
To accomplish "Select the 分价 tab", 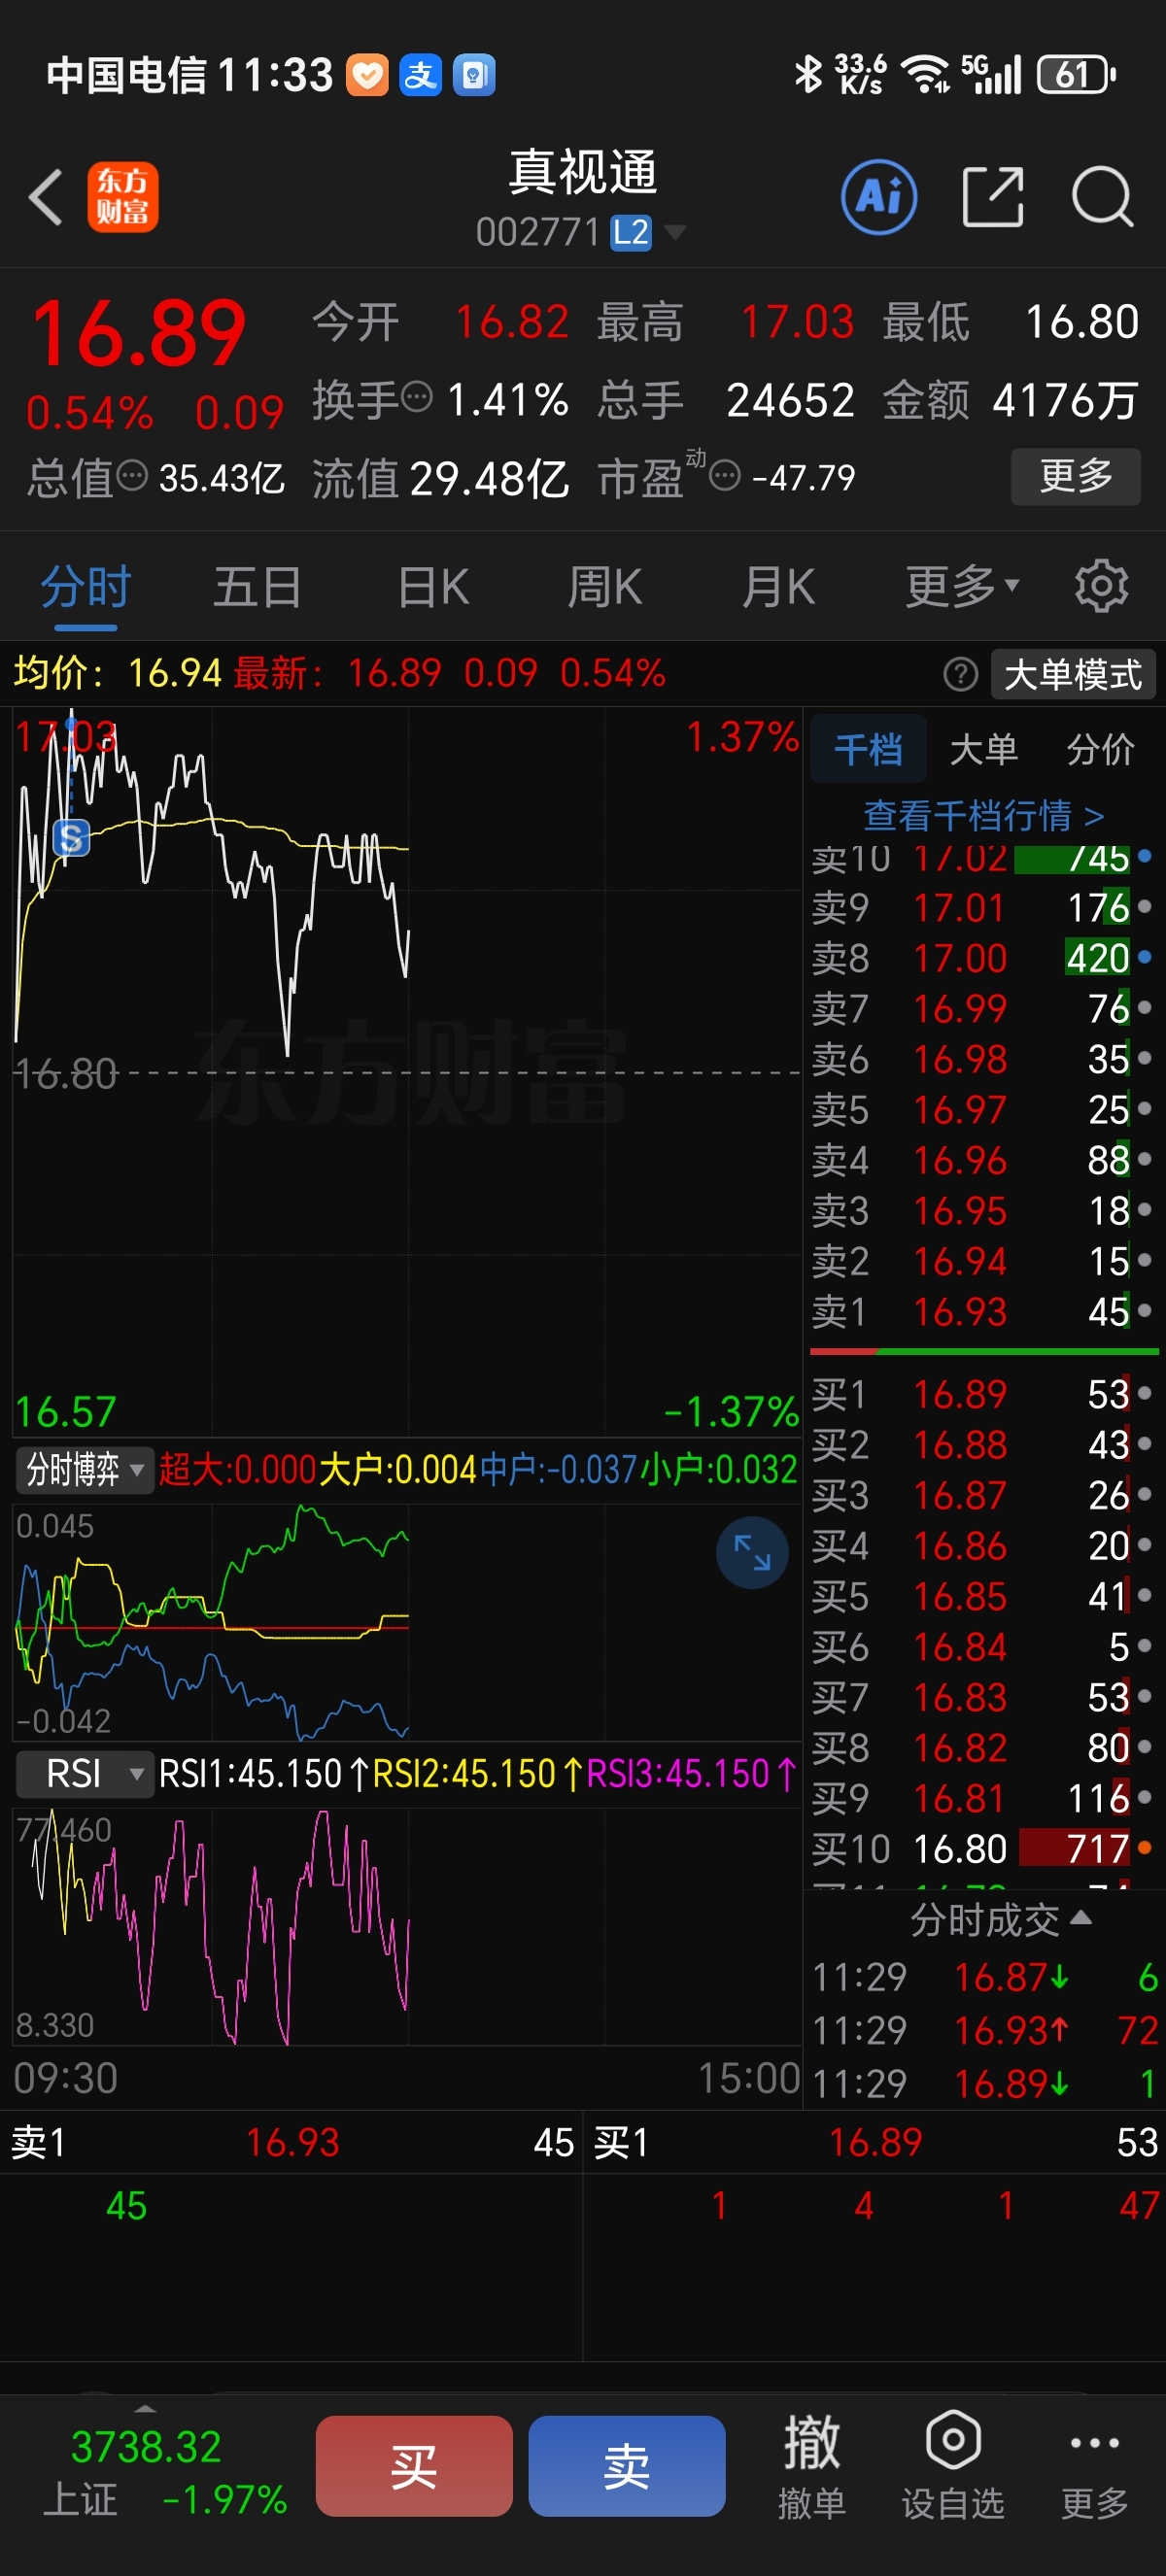I will [1101, 750].
